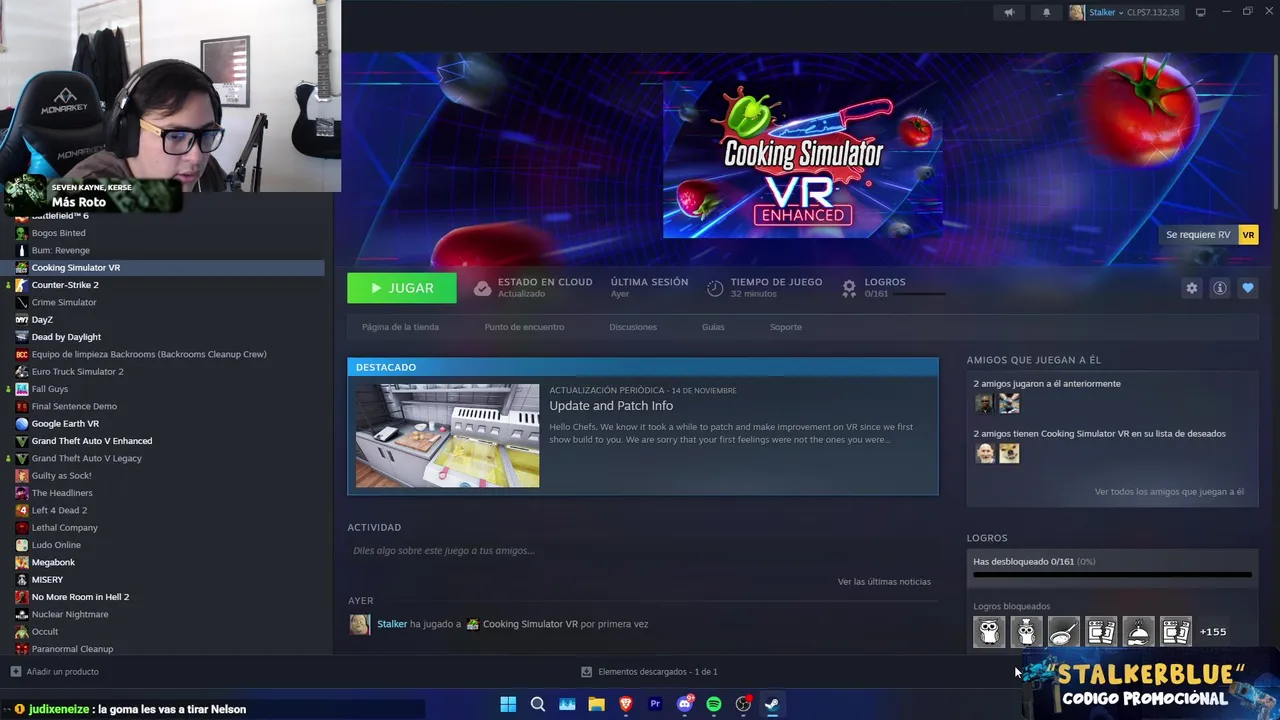Screen dimensions: 1280x720
Task: Select Bogos Binted in library
Action: coord(58,233)
